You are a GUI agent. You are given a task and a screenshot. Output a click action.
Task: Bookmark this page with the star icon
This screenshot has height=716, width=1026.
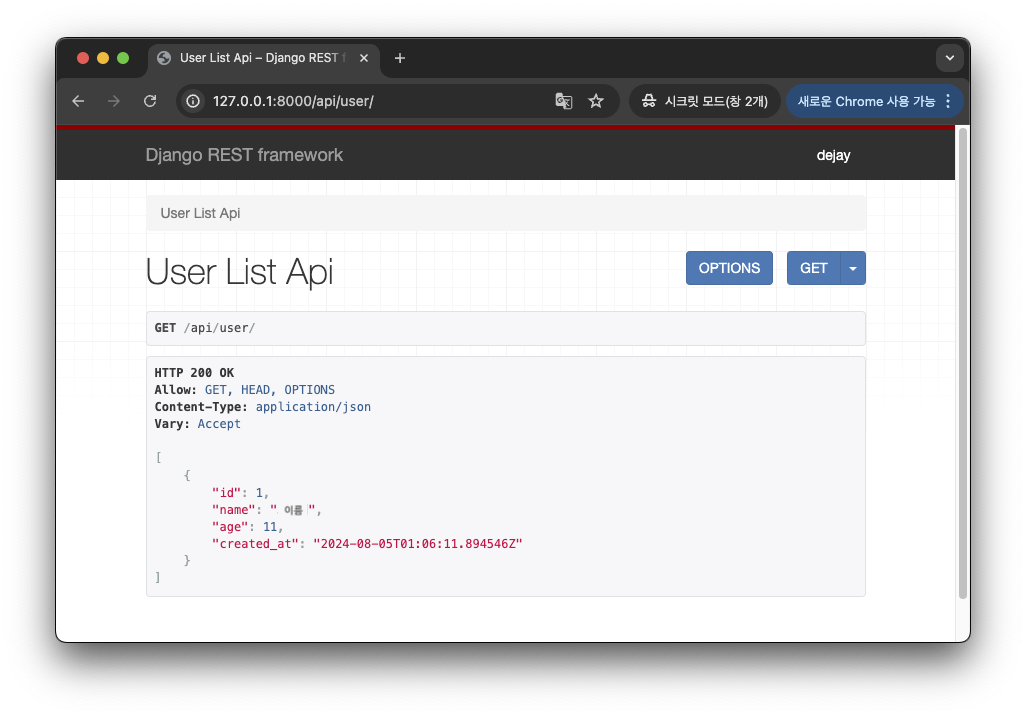coord(595,101)
